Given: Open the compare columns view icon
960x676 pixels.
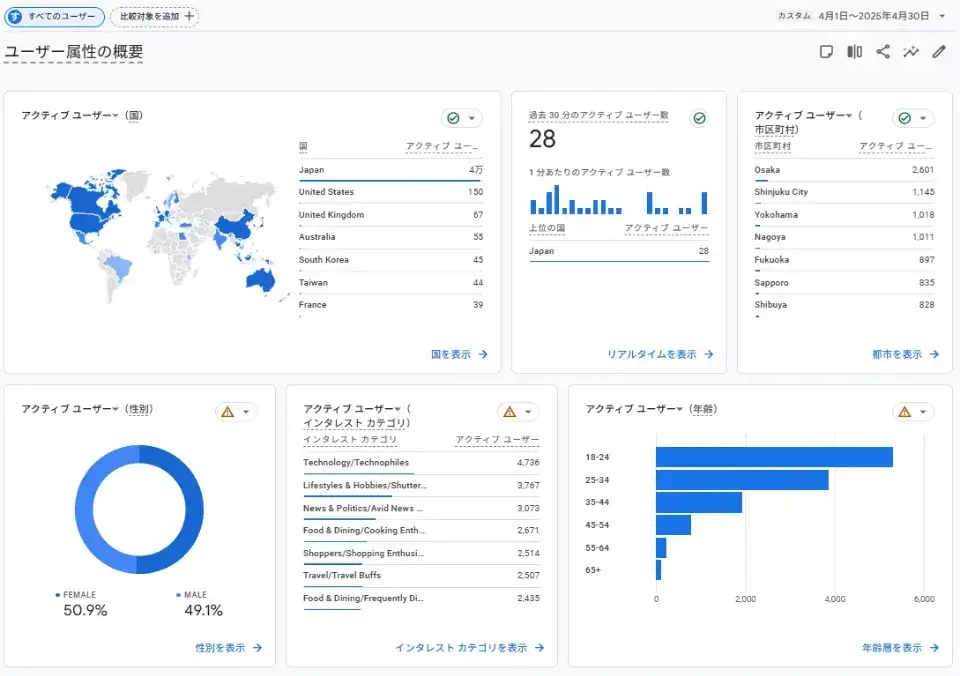Looking at the screenshot, I should (854, 52).
